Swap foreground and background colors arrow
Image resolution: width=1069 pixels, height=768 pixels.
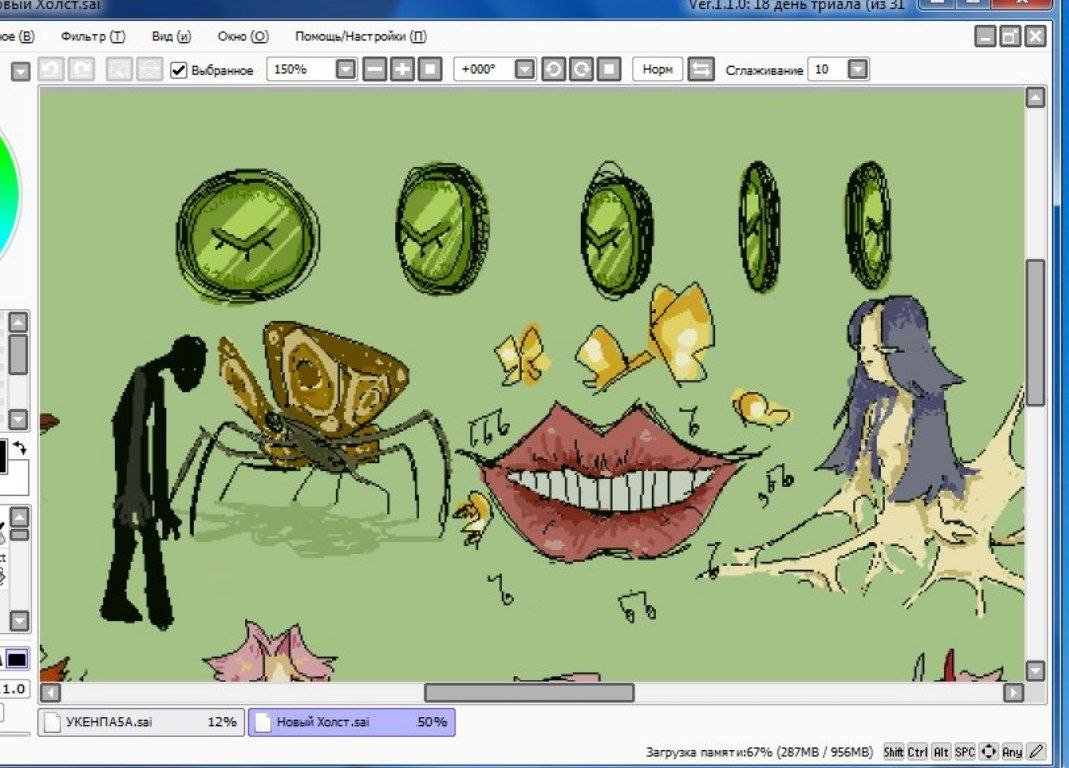[20, 448]
